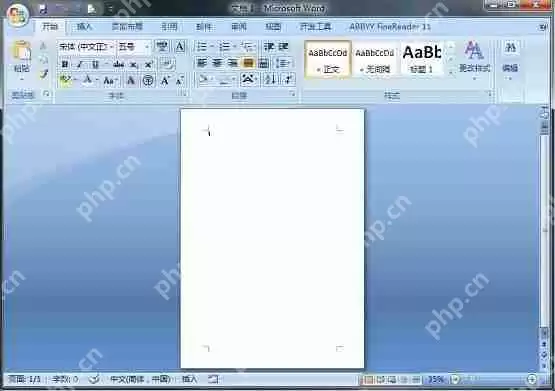
Task: Click the Clear Formatting eraser icon
Action: (167, 64)
